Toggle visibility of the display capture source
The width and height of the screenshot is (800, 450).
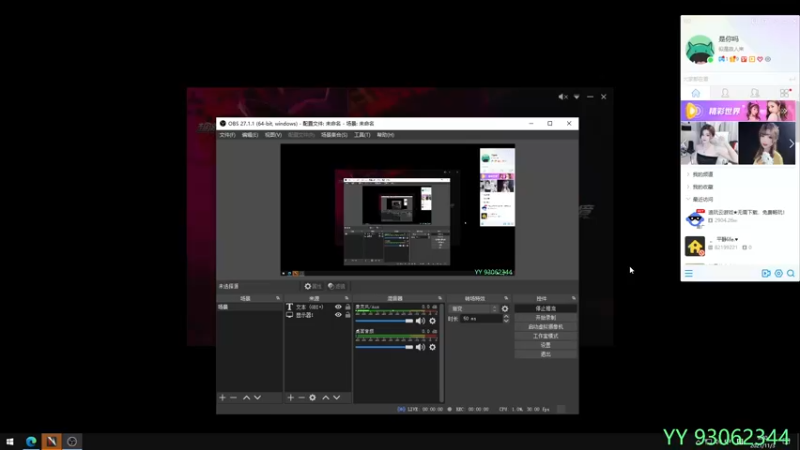(x=338, y=315)
